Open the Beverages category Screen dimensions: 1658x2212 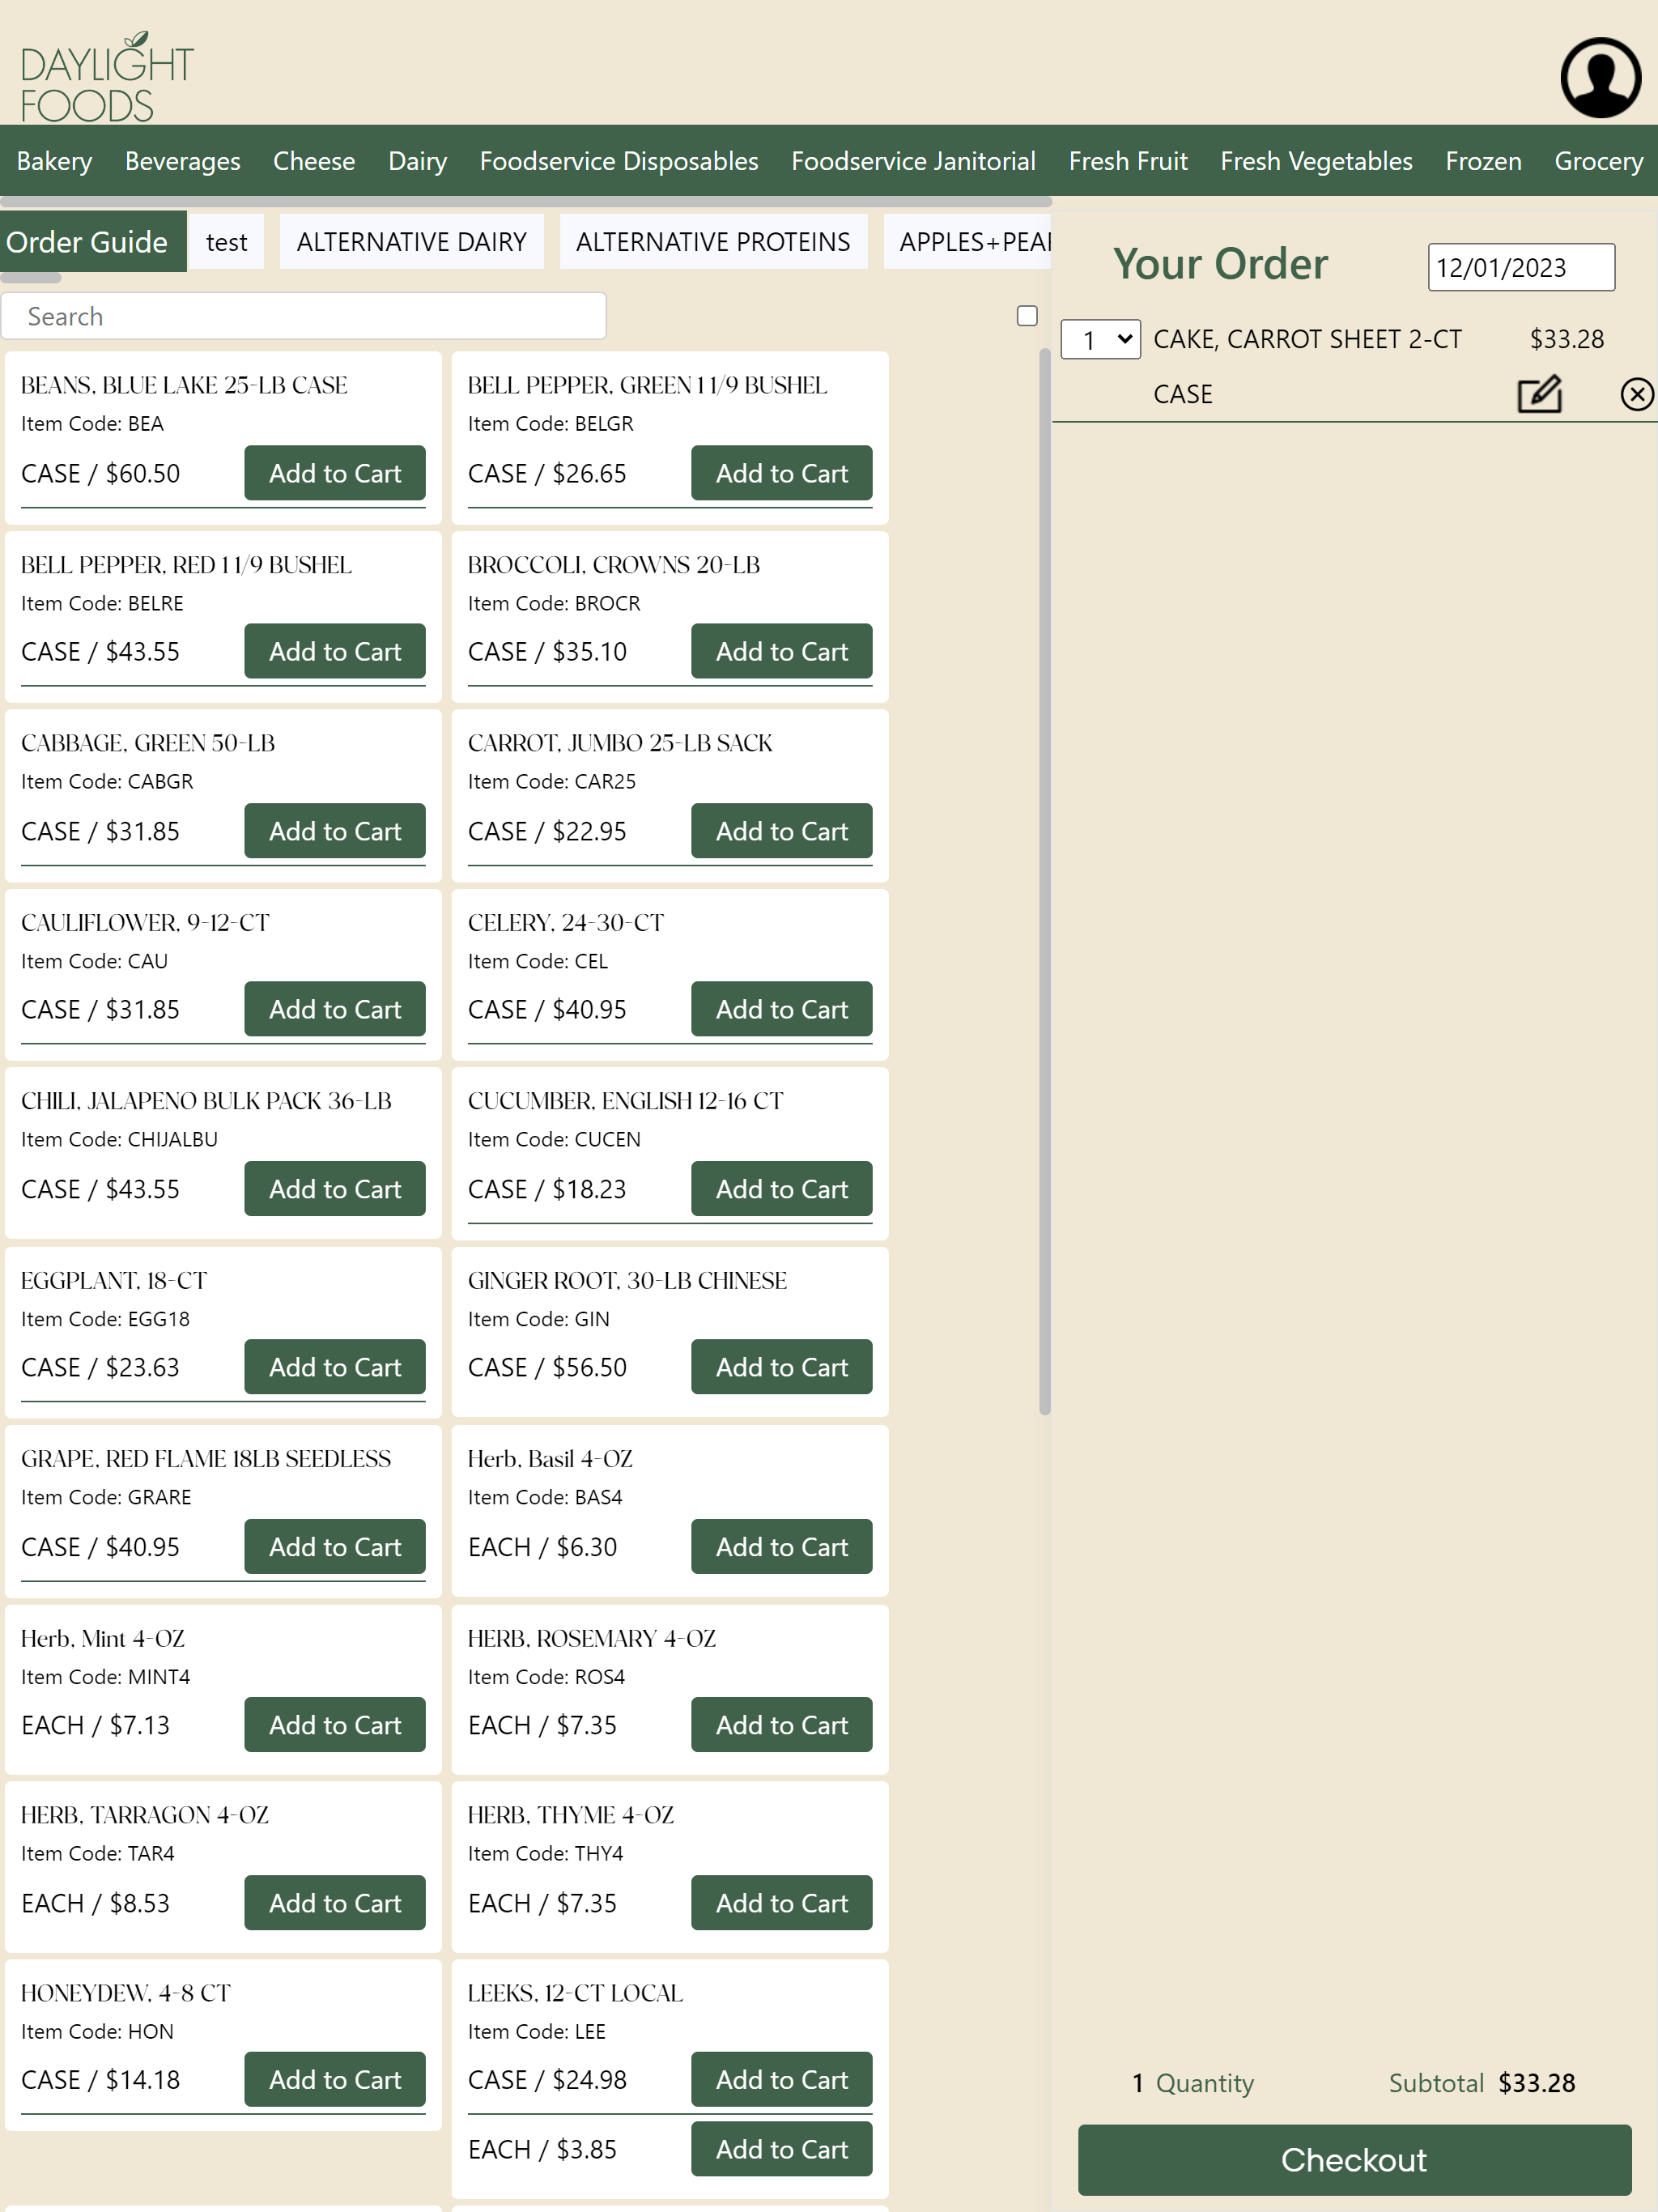(x=183, y=161)
